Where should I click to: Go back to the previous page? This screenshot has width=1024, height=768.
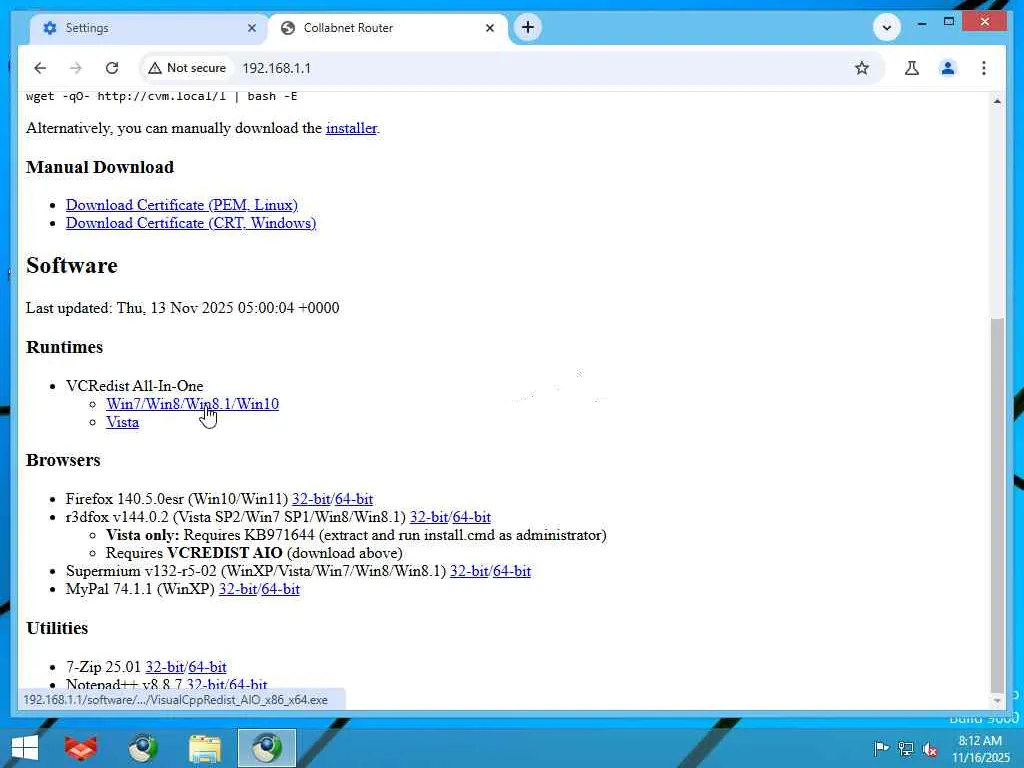40,68
